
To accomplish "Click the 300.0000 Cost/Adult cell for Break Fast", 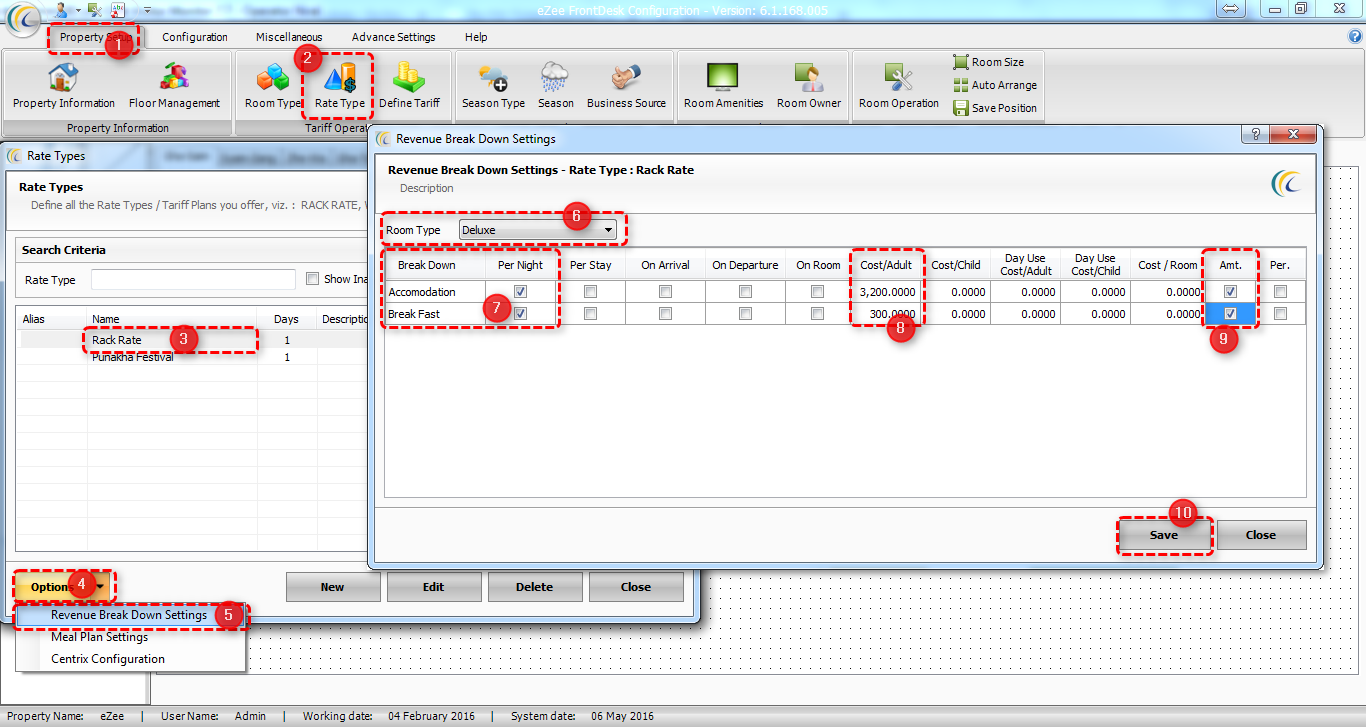I will coord(887,314).
